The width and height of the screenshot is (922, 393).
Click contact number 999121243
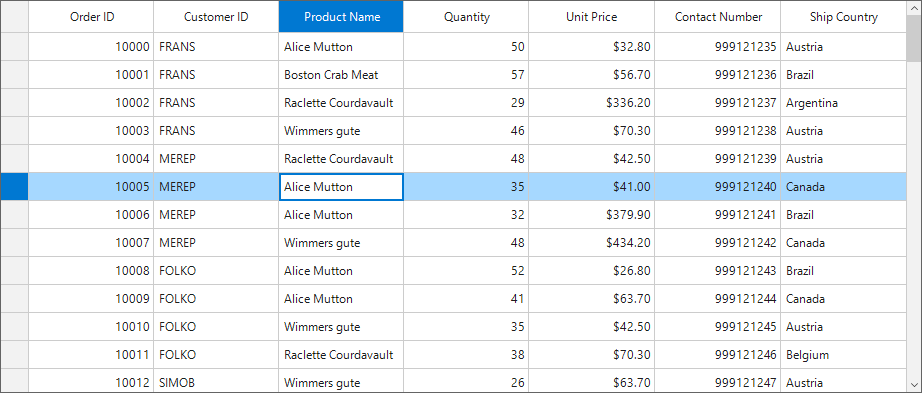(x=718, y=271)
